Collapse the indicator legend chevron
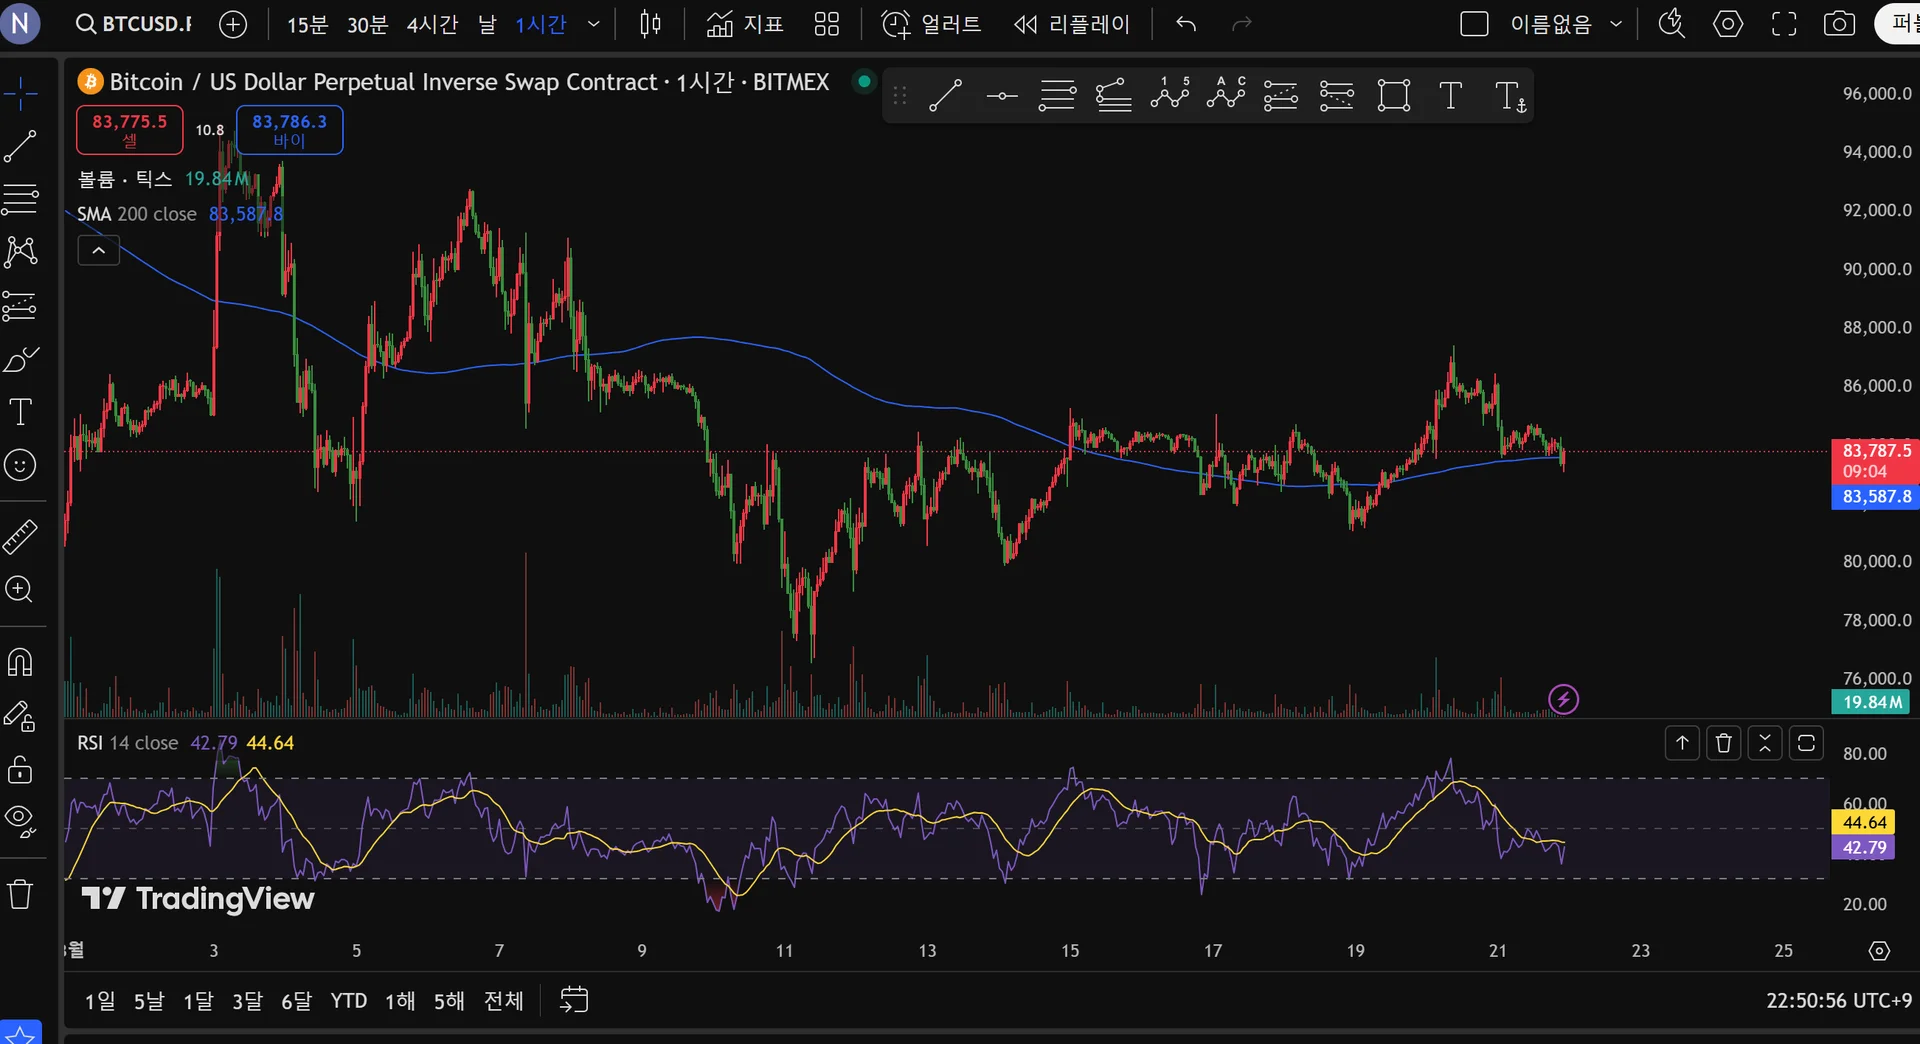 (x=99, y=250)
